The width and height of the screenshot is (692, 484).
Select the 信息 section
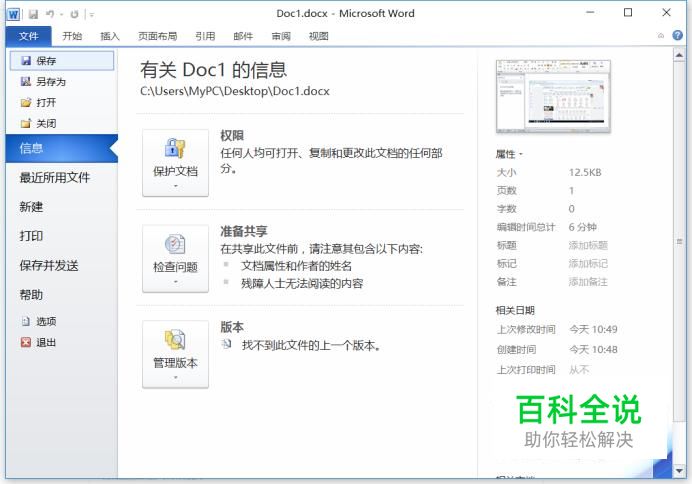pos(62,148)
